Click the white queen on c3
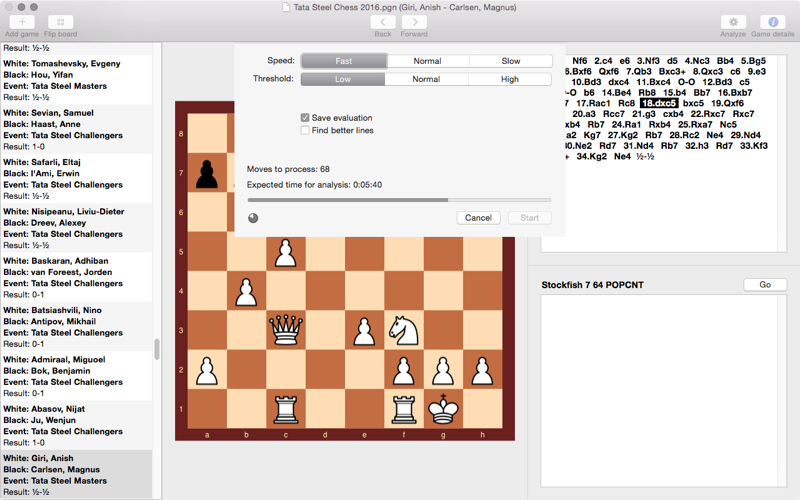 coord(286,330)
